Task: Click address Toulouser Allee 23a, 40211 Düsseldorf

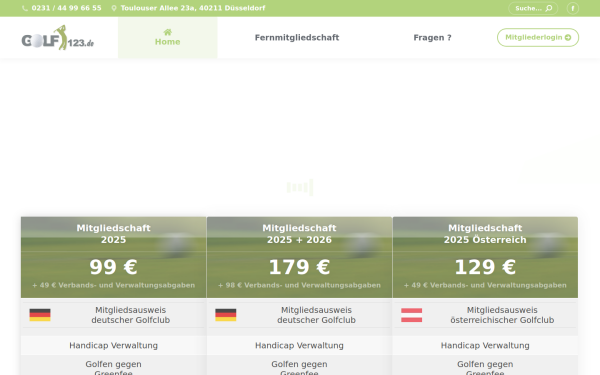Action: (193, 8)
